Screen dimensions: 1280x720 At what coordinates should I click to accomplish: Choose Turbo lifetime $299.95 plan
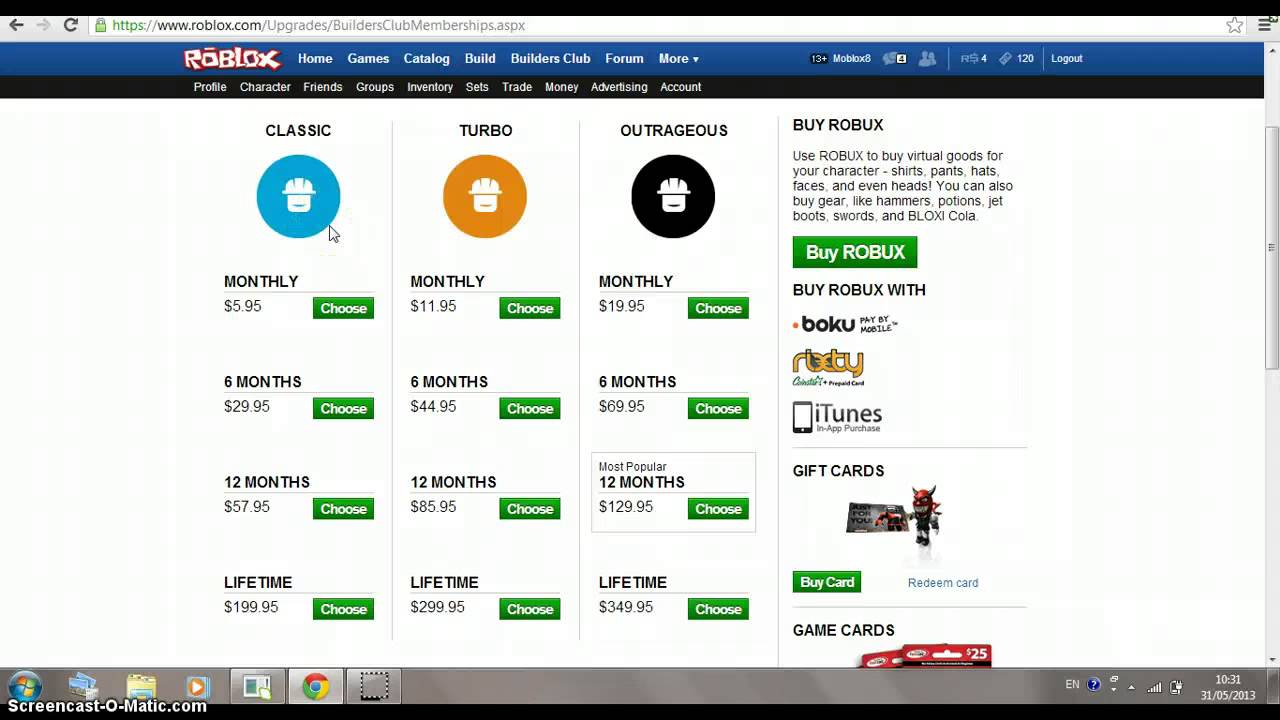click(x=530, y=609)
